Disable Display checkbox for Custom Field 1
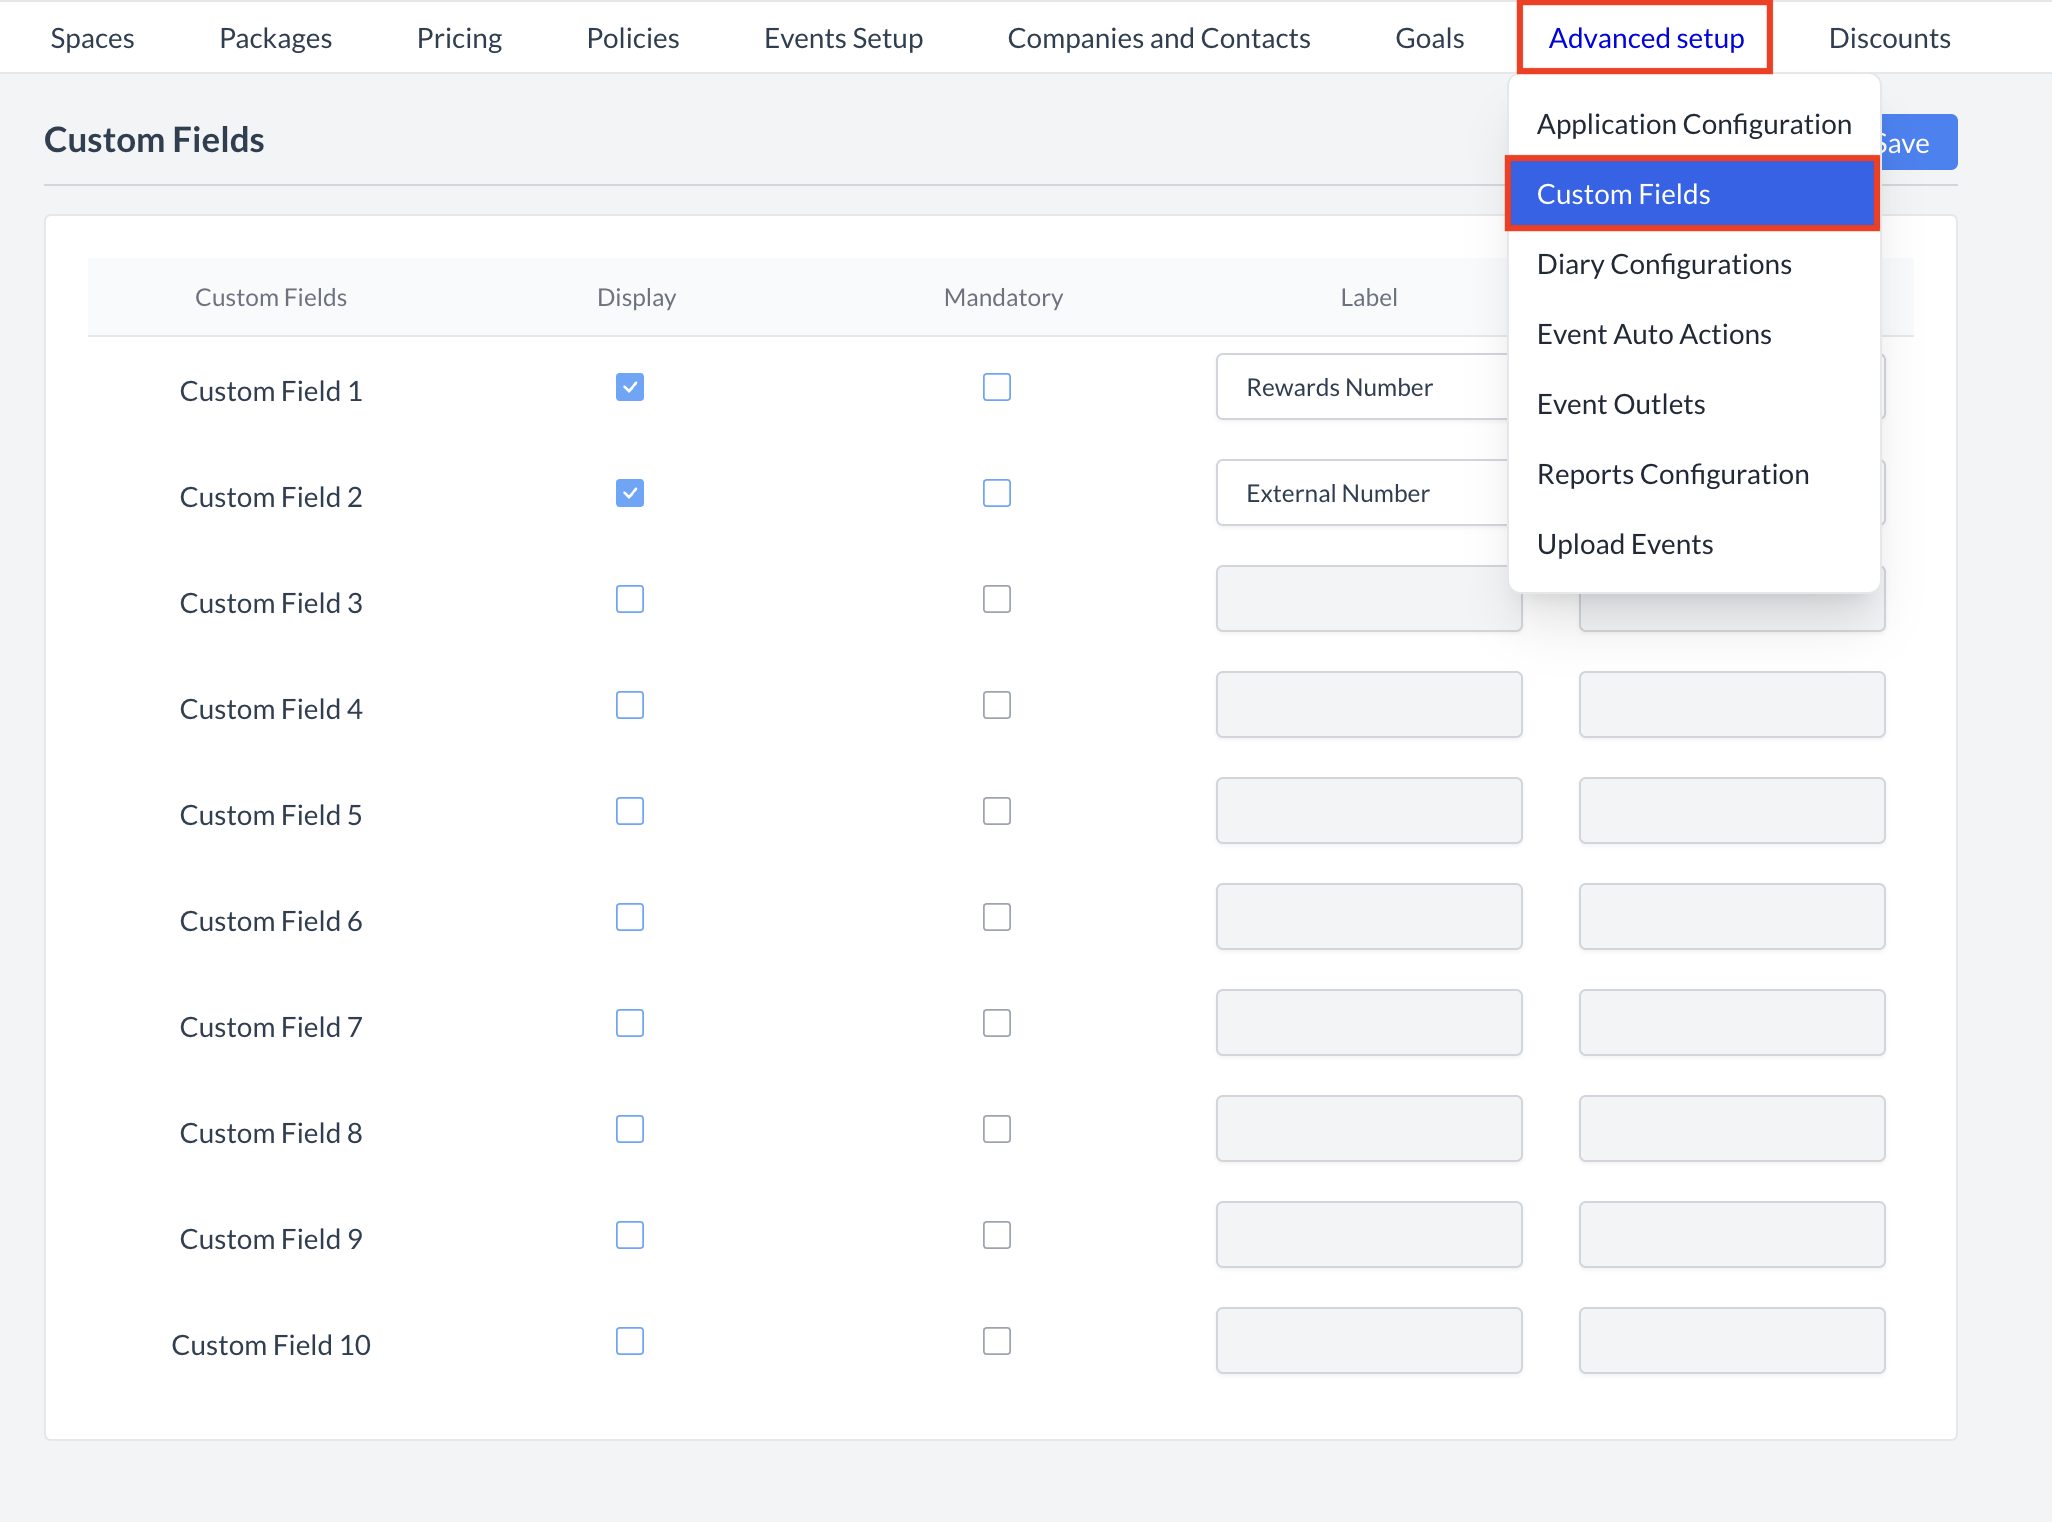This screenshot has height=1522, width=2052. point(629,387)
